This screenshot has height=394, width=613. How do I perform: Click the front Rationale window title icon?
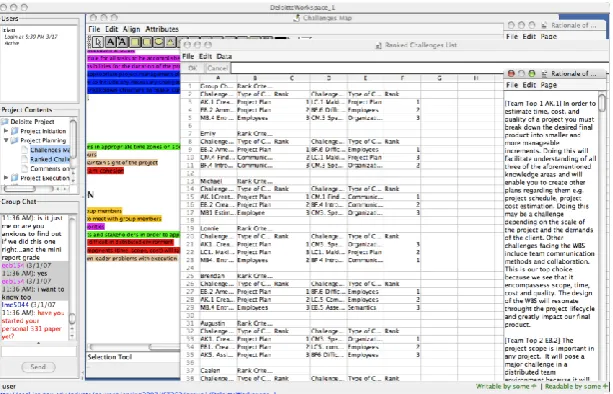[x=544, y=73]
